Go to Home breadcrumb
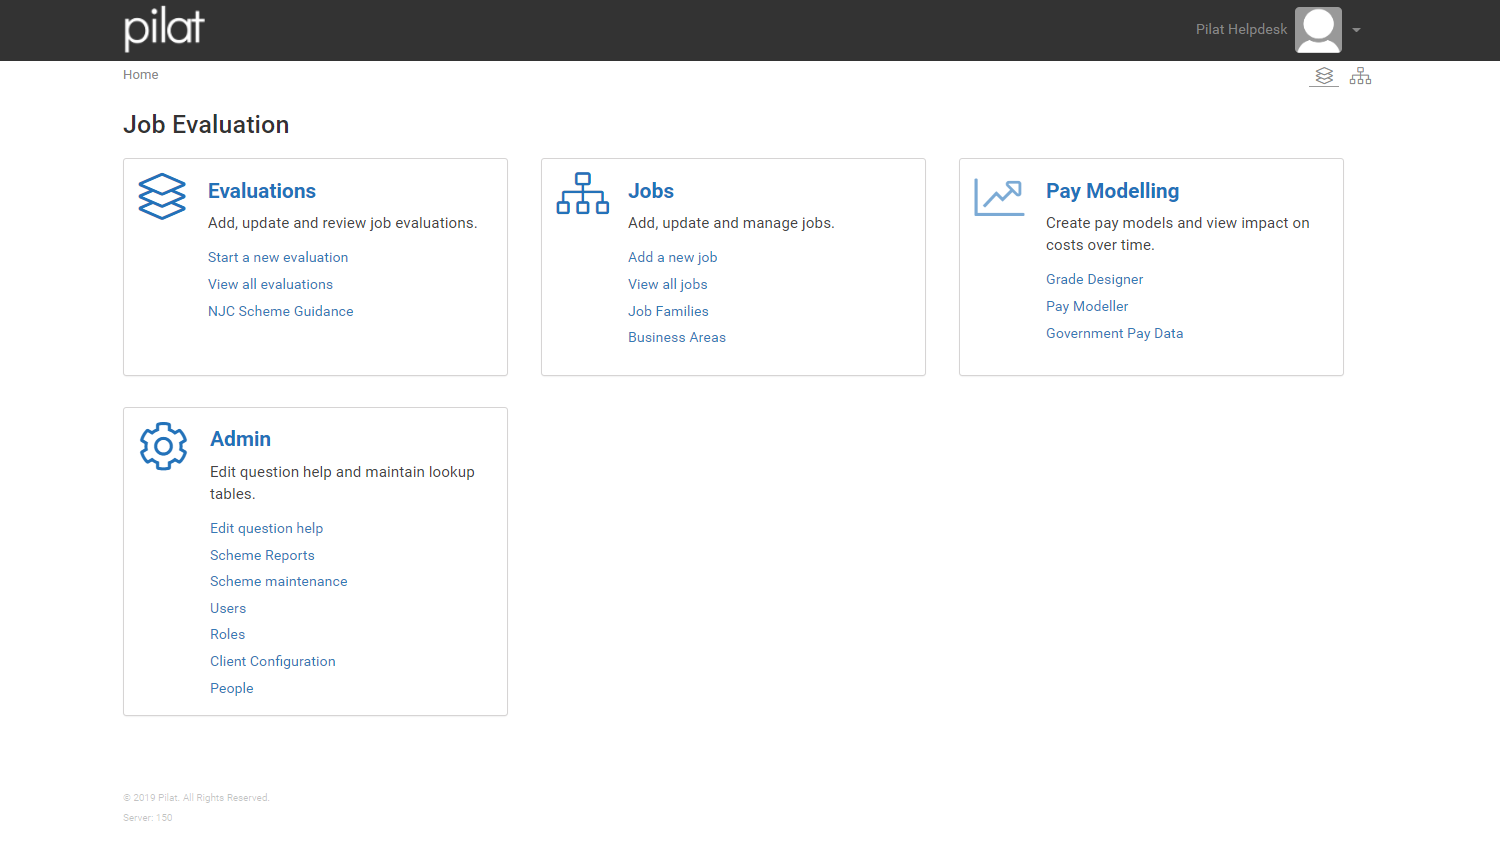Image resolution: width=1500 pixels, height=850 pixels. click(141, 75)
